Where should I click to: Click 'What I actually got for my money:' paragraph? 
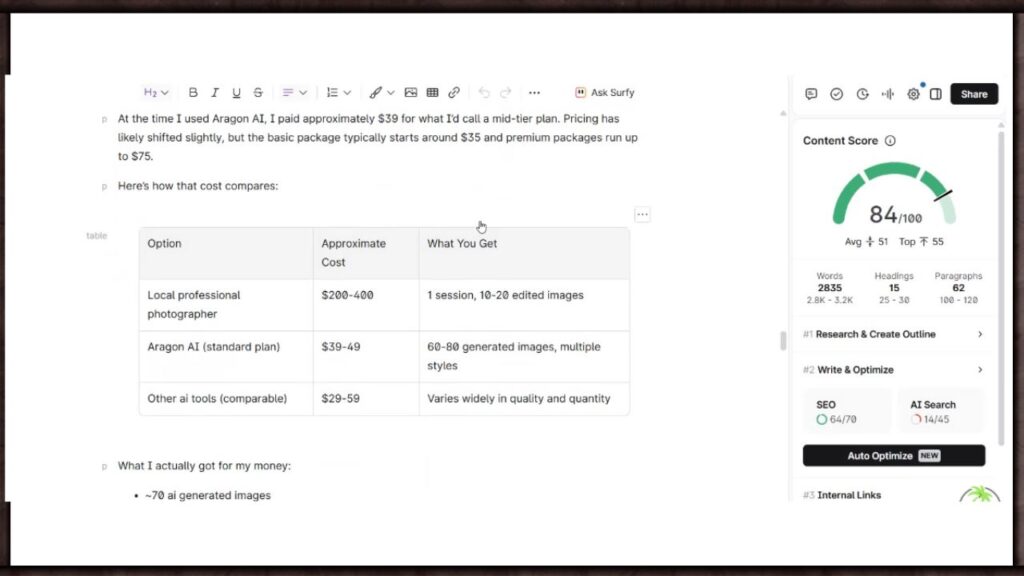pyautogui.click(x=204, y=466)
